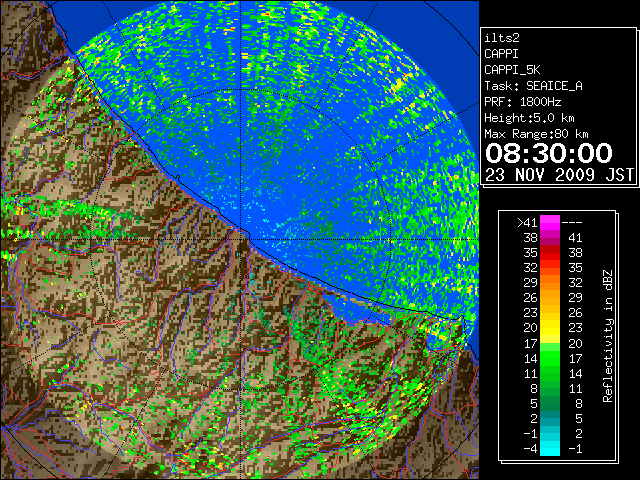Click the bright green 14-17 dBZ swatch
640x480 pixels.
[x=550, y=358]
